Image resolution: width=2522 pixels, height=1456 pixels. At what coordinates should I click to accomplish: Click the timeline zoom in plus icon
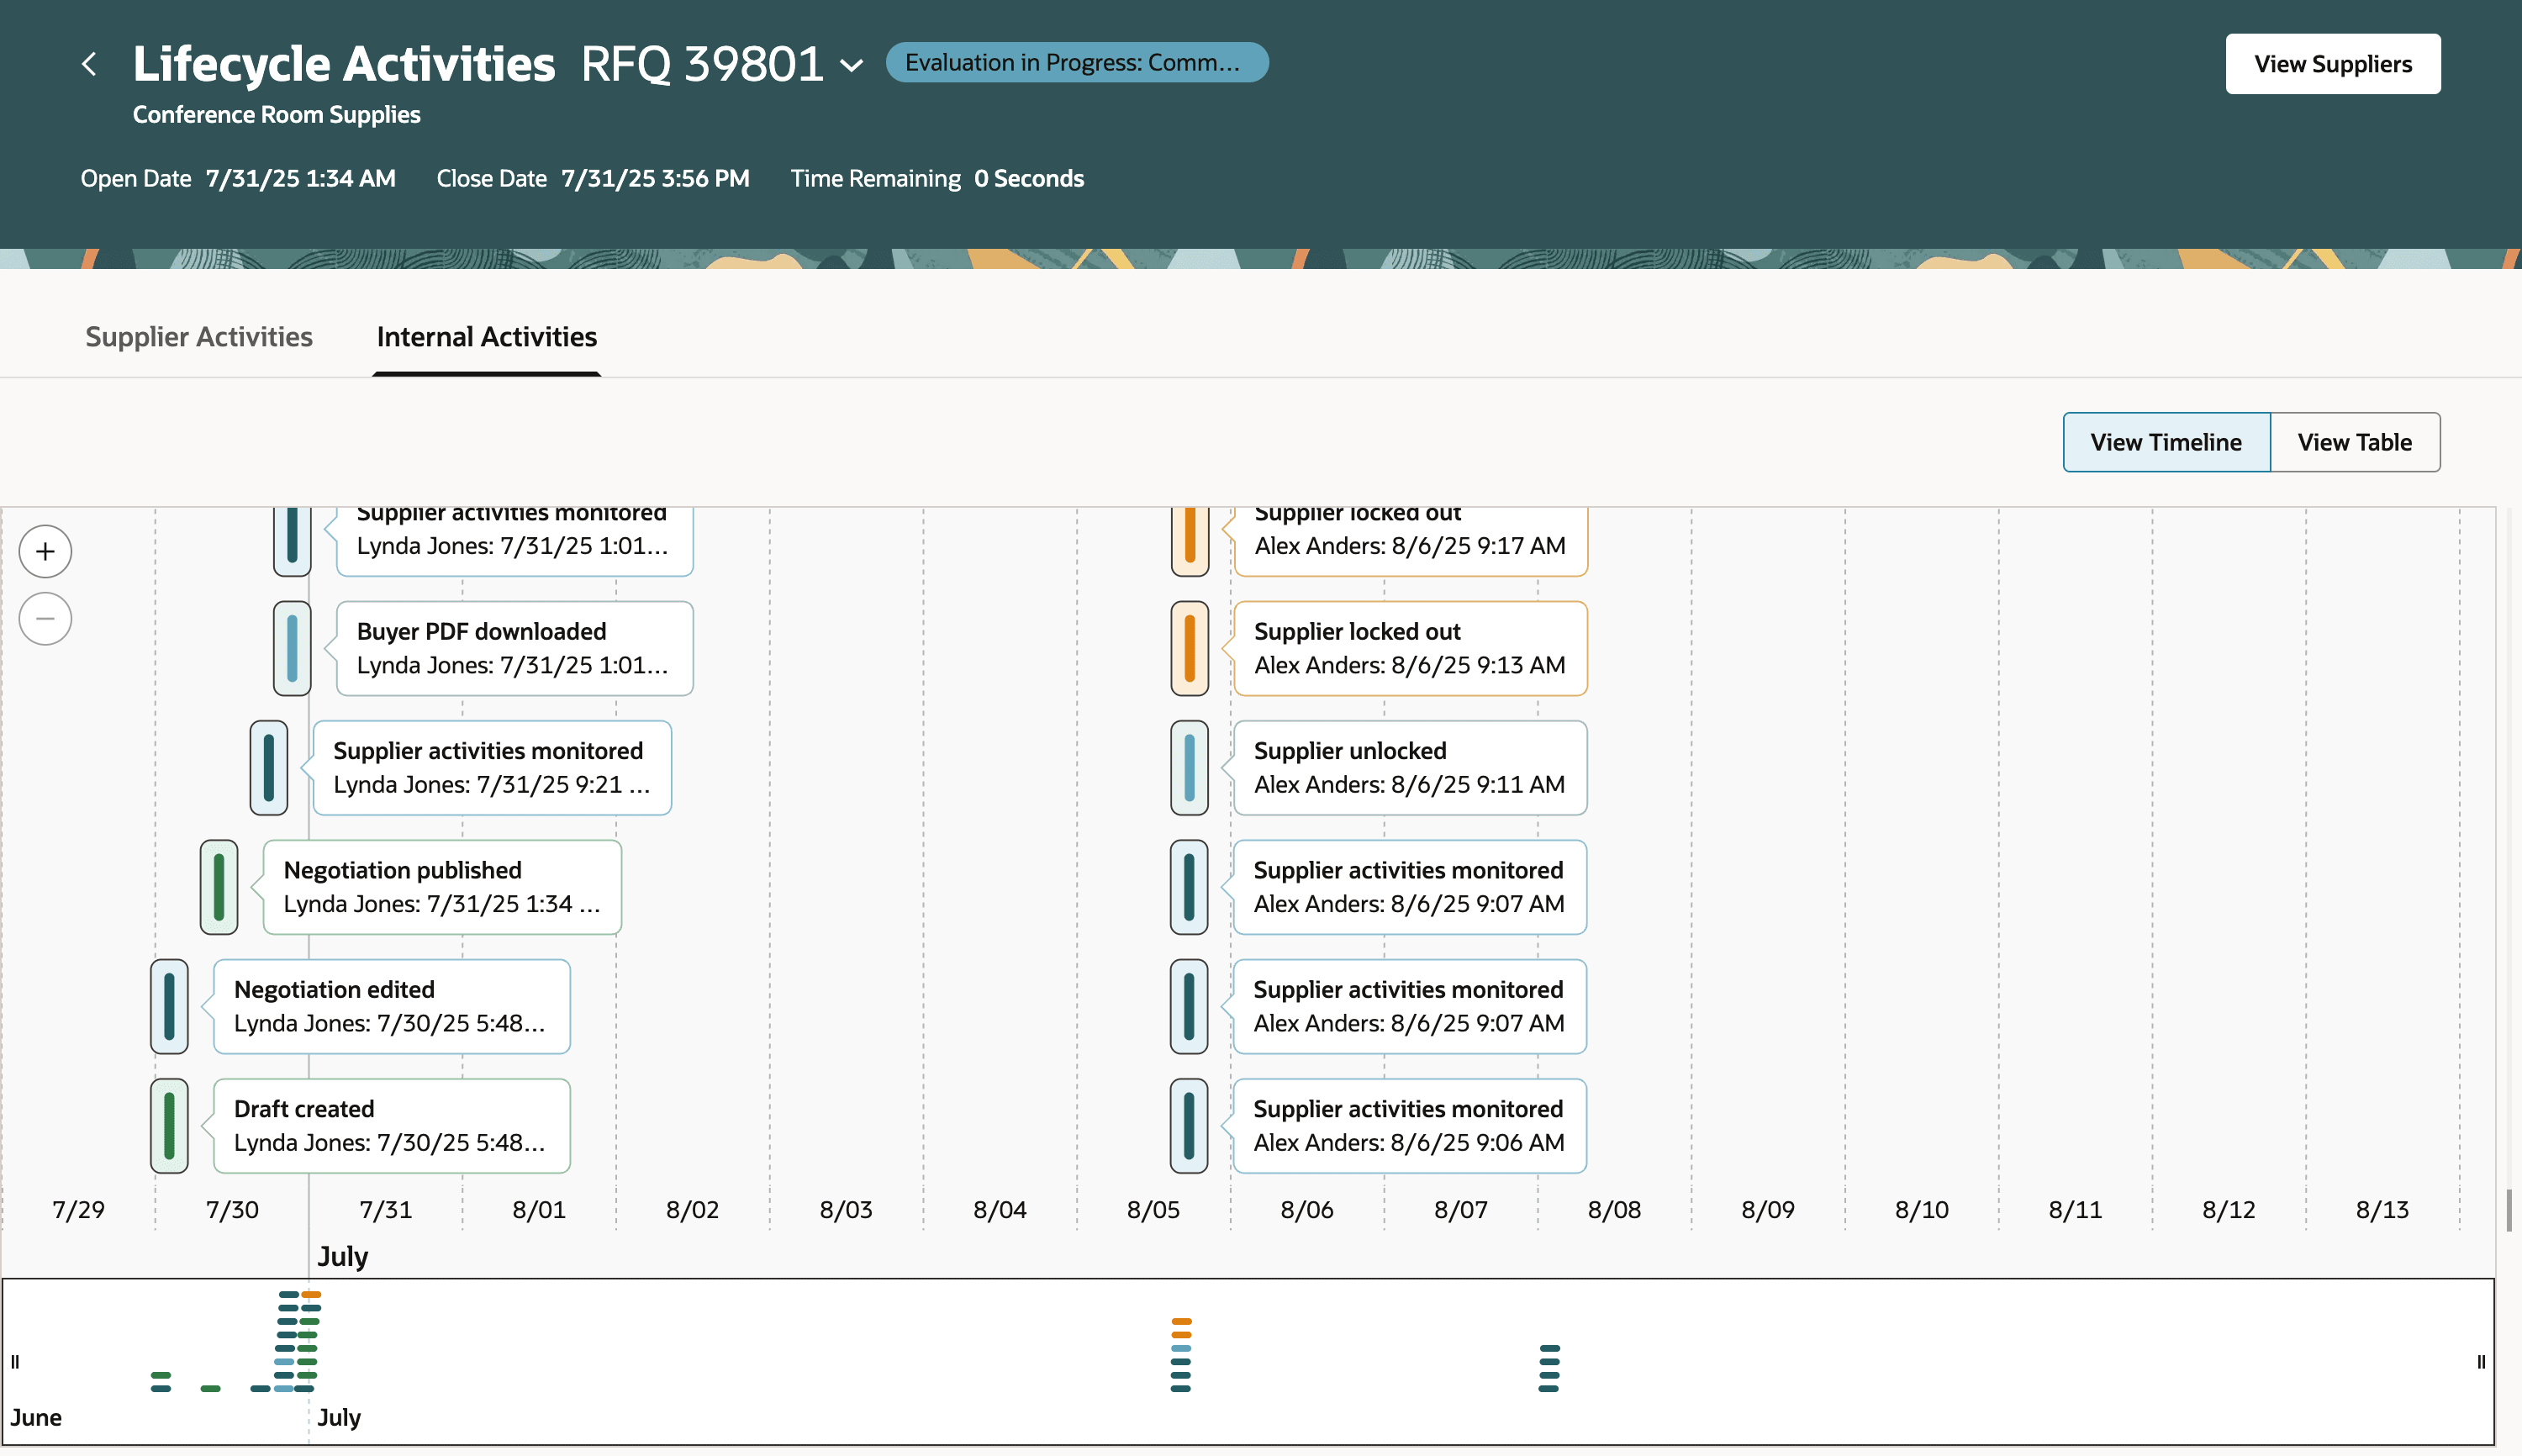click(x=45, y=551)
